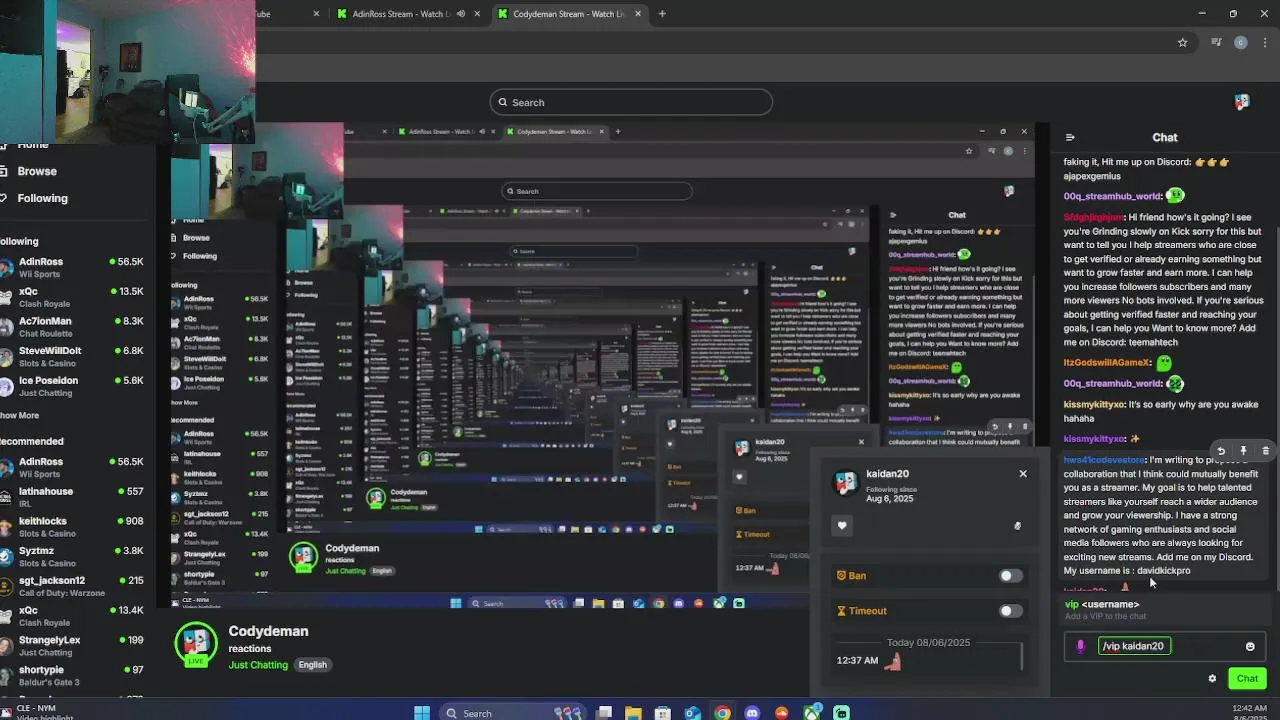Reply to the hws41codevestore chat message
The width and height of the screenshot is (1280, 720).
click(1221, 451)
